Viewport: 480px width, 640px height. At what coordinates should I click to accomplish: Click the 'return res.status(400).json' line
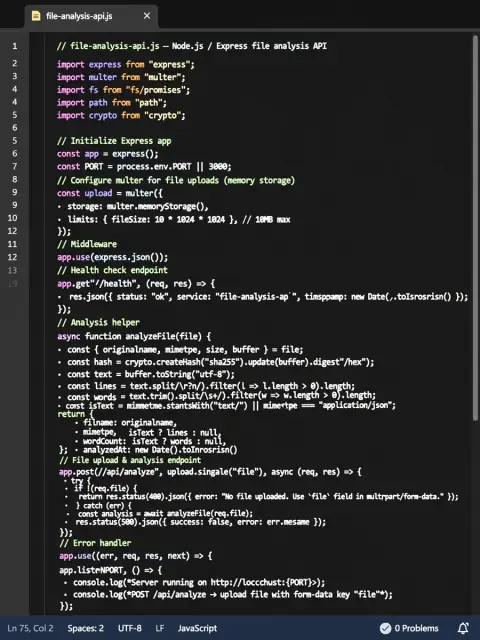(268, 497)
